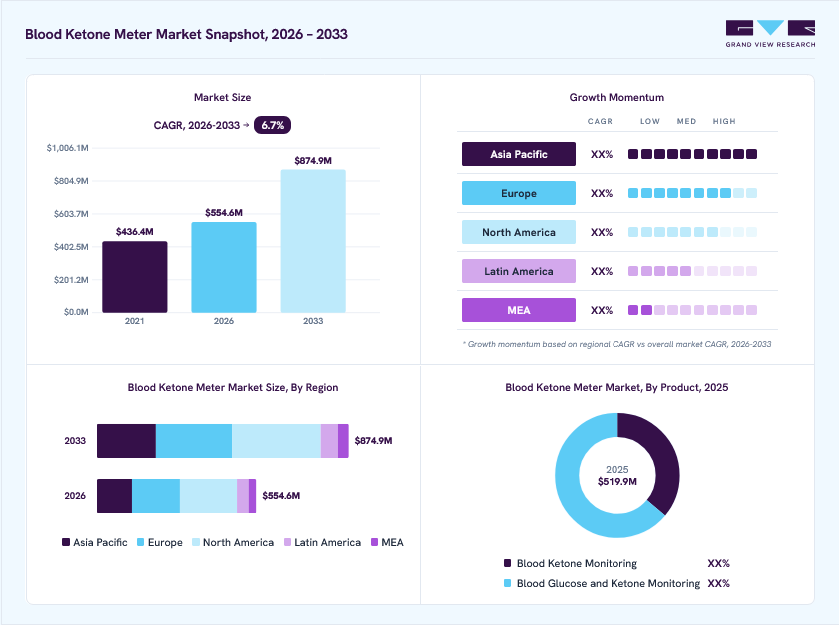Click the By Region chart title
840x625 pixels.
[x=232, y=388]
